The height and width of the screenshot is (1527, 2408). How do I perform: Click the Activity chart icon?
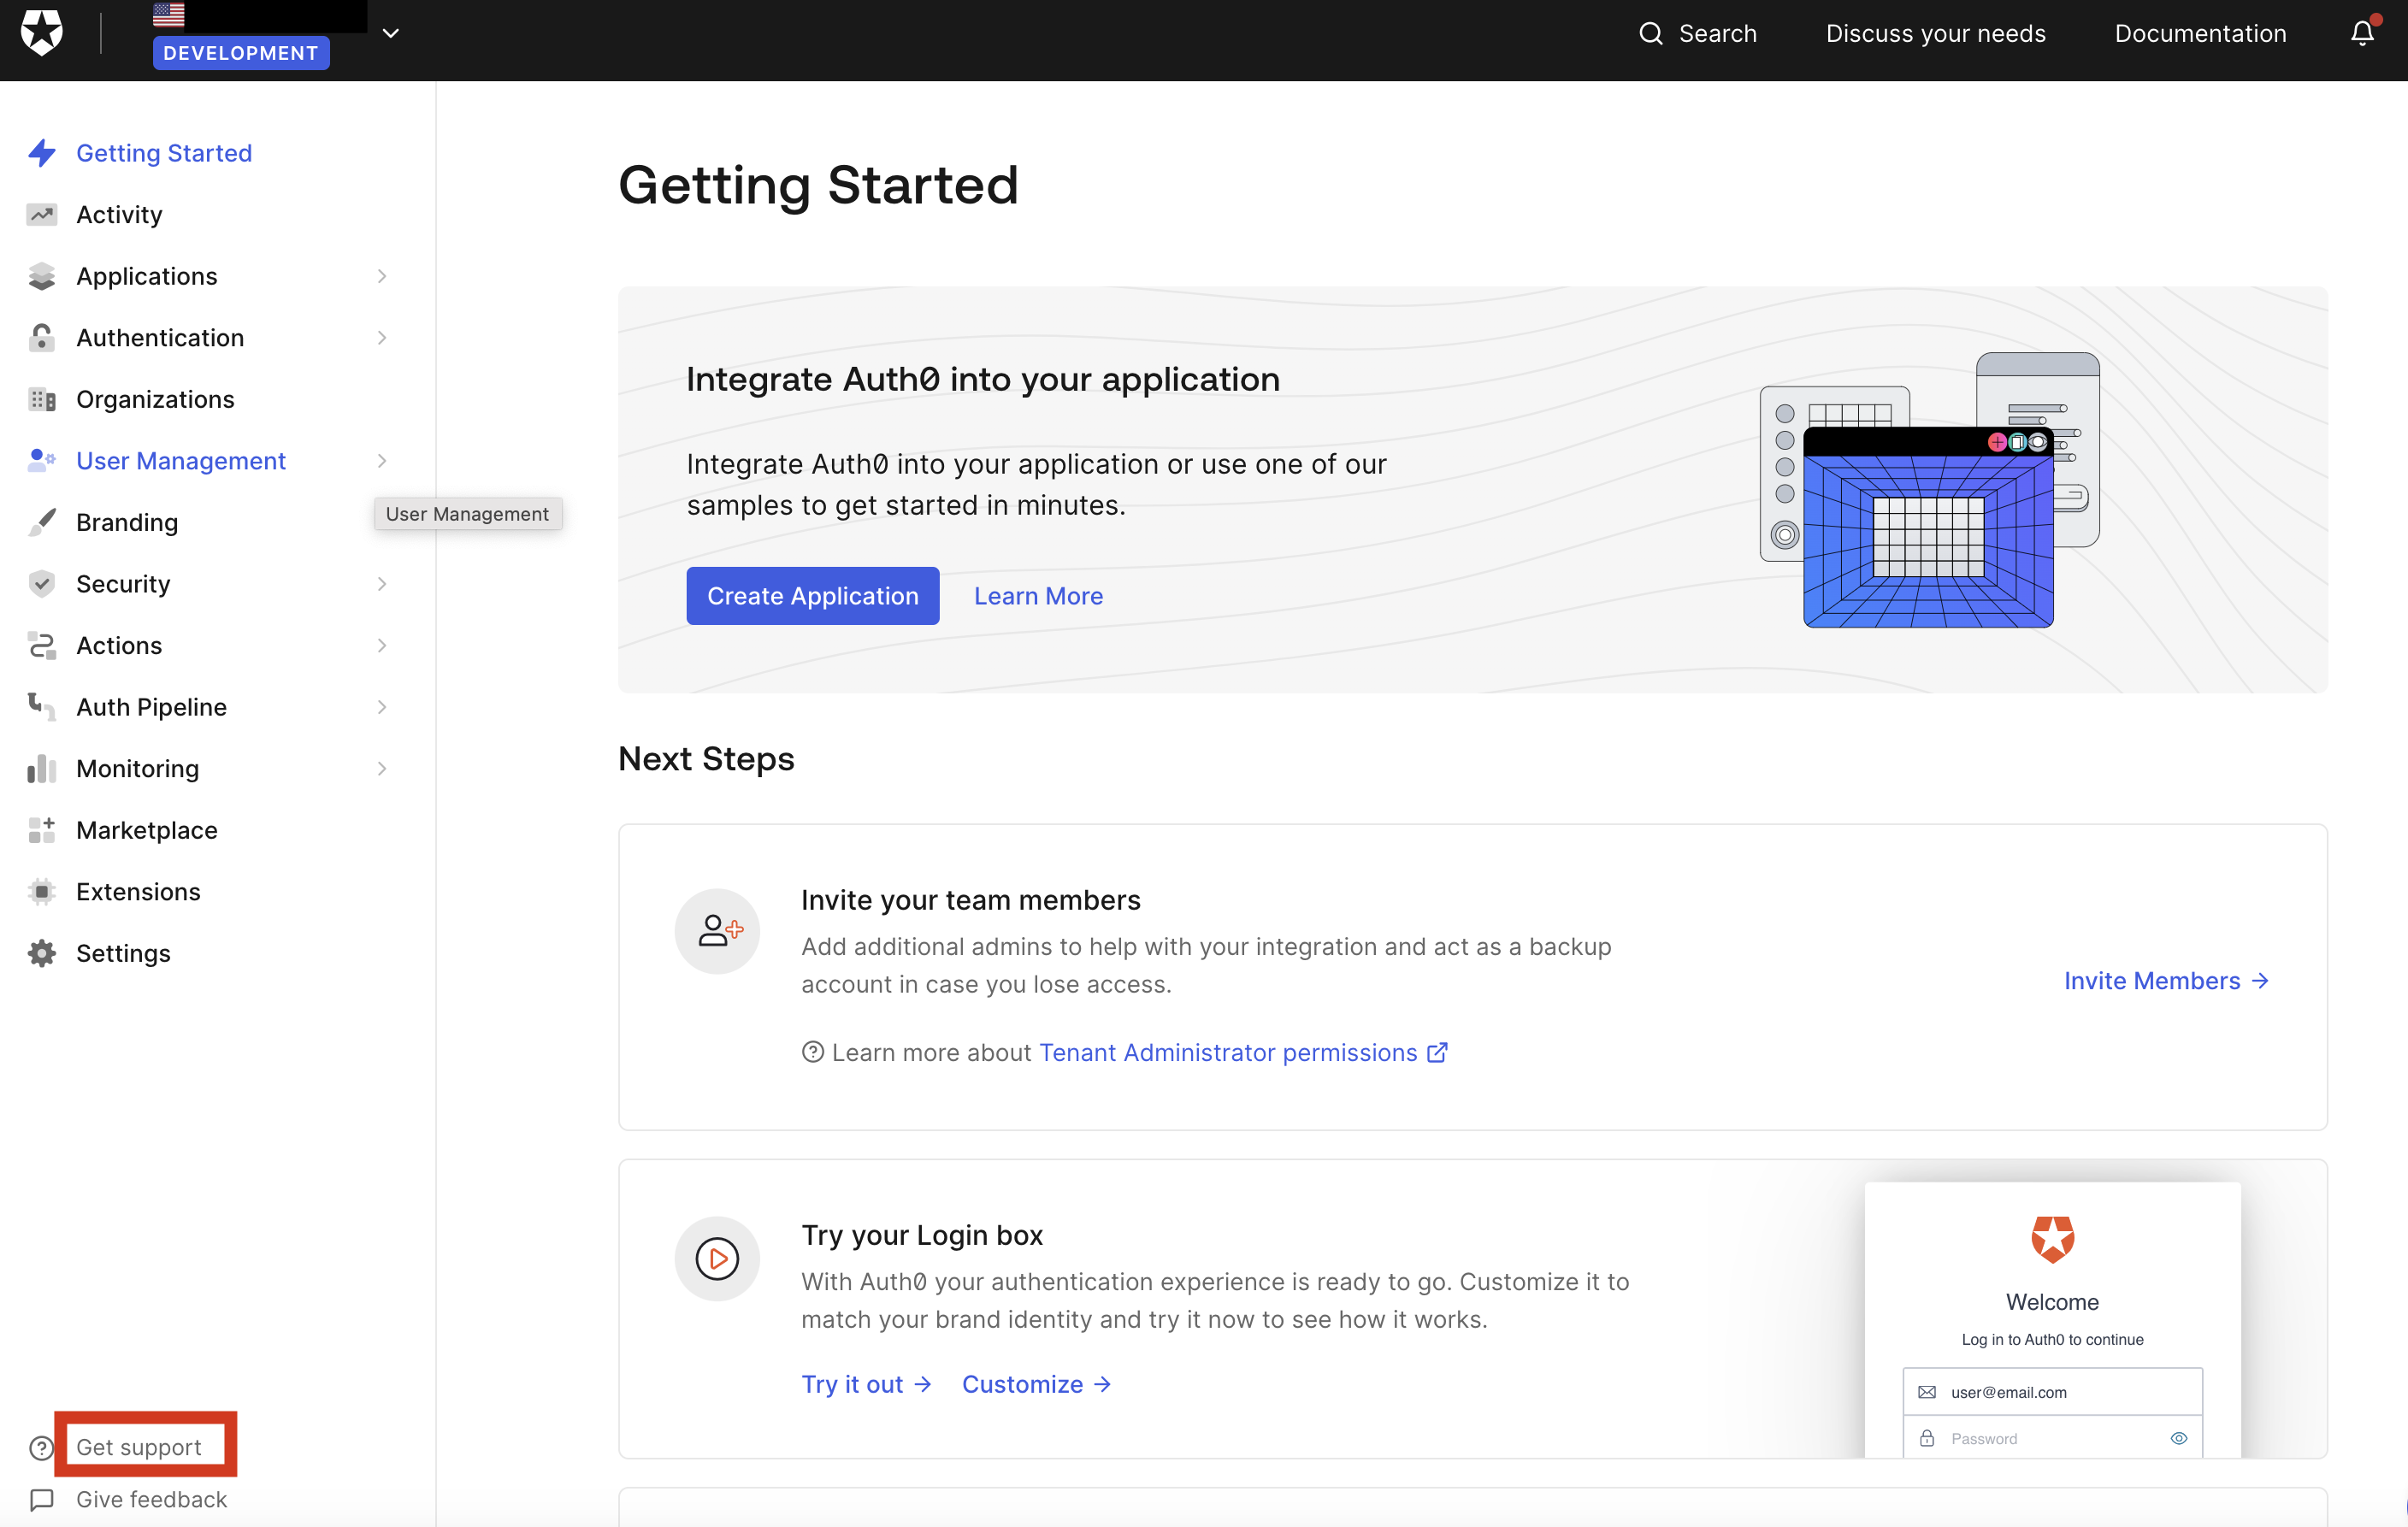(42, 214)
